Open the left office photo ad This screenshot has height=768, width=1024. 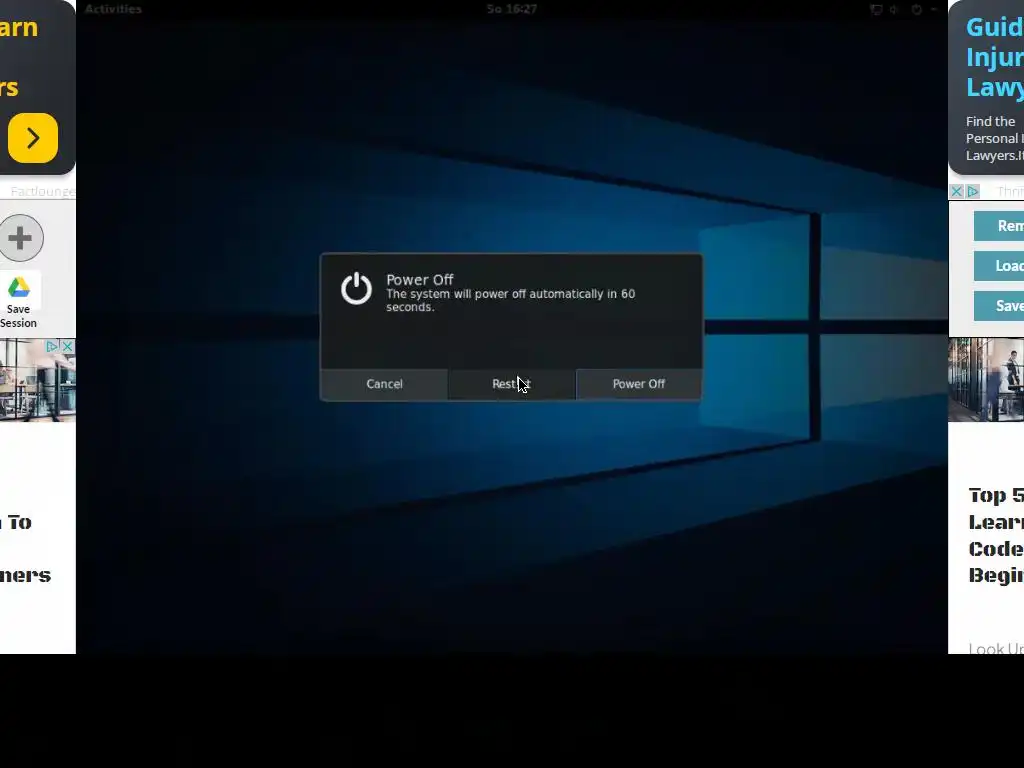(37, 380)
